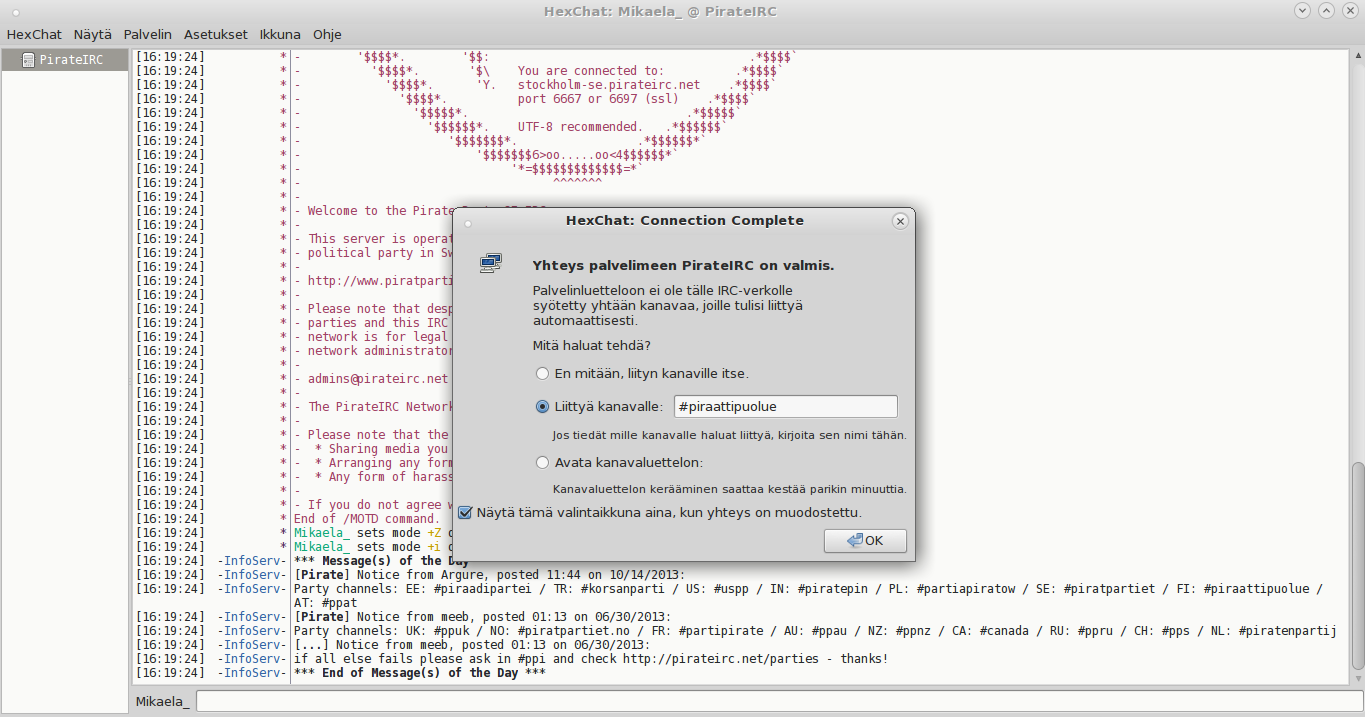1365x717 pixels.
Task: Select "En mitään, liityn kanaville itse" option
Action: pos(543,374)
